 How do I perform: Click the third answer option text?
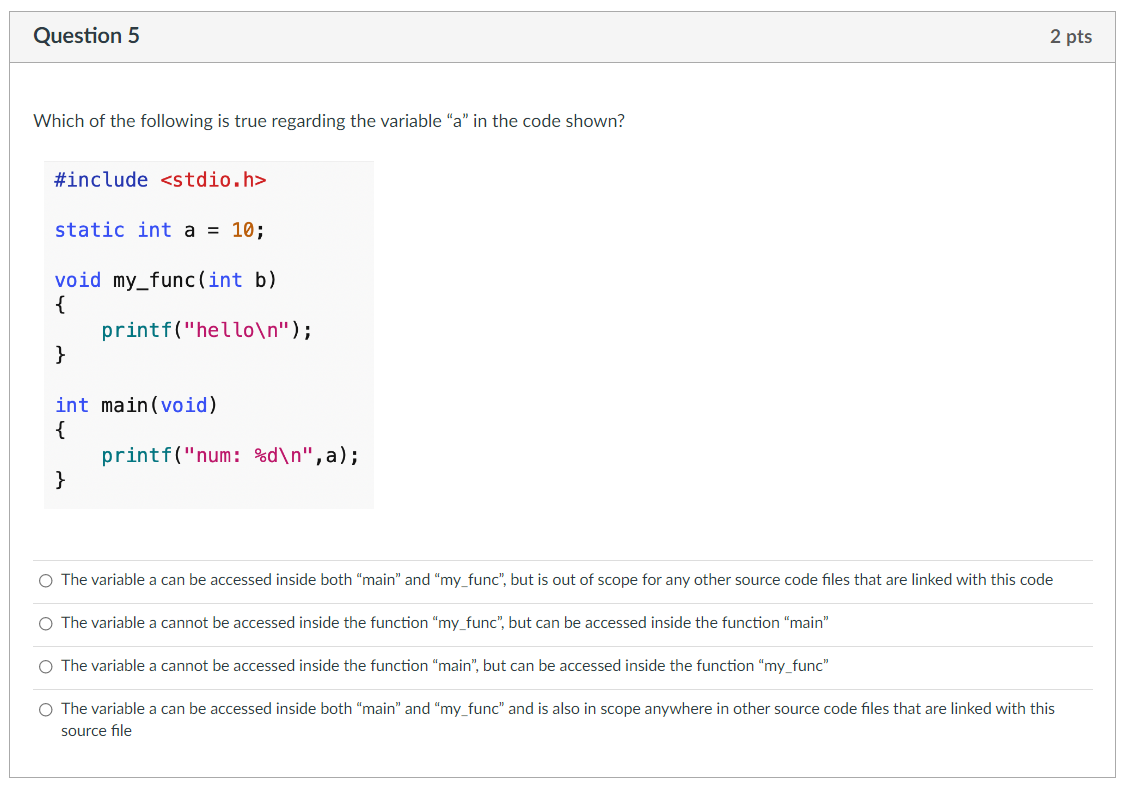(x=445, y=666)
